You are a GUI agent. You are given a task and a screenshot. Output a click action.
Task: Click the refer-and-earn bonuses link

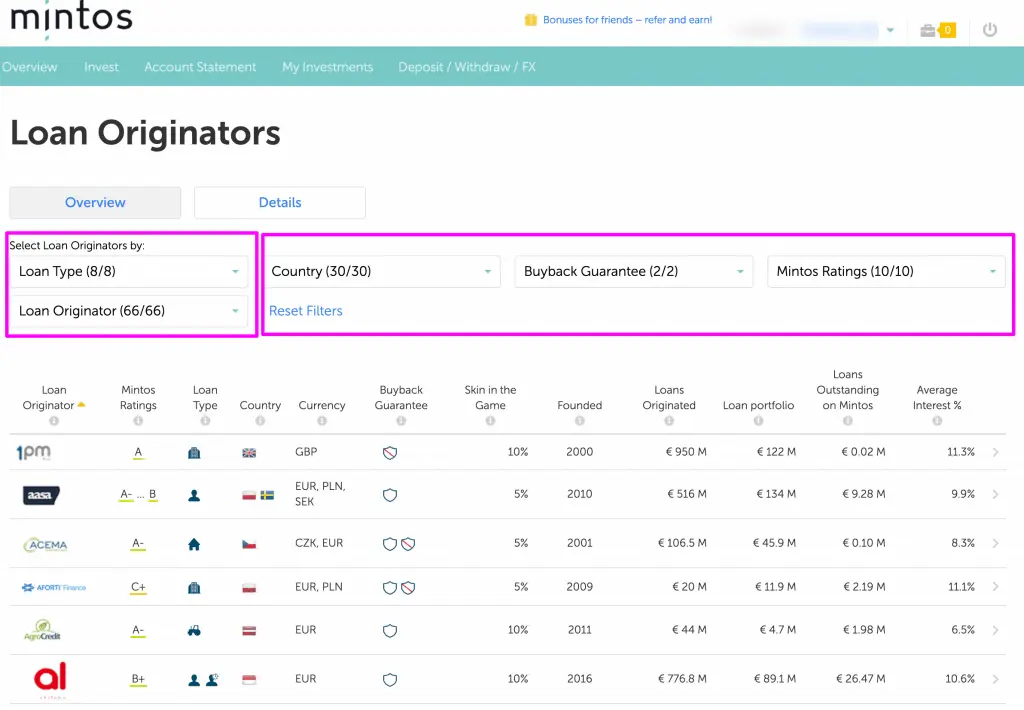pos(628,19)
